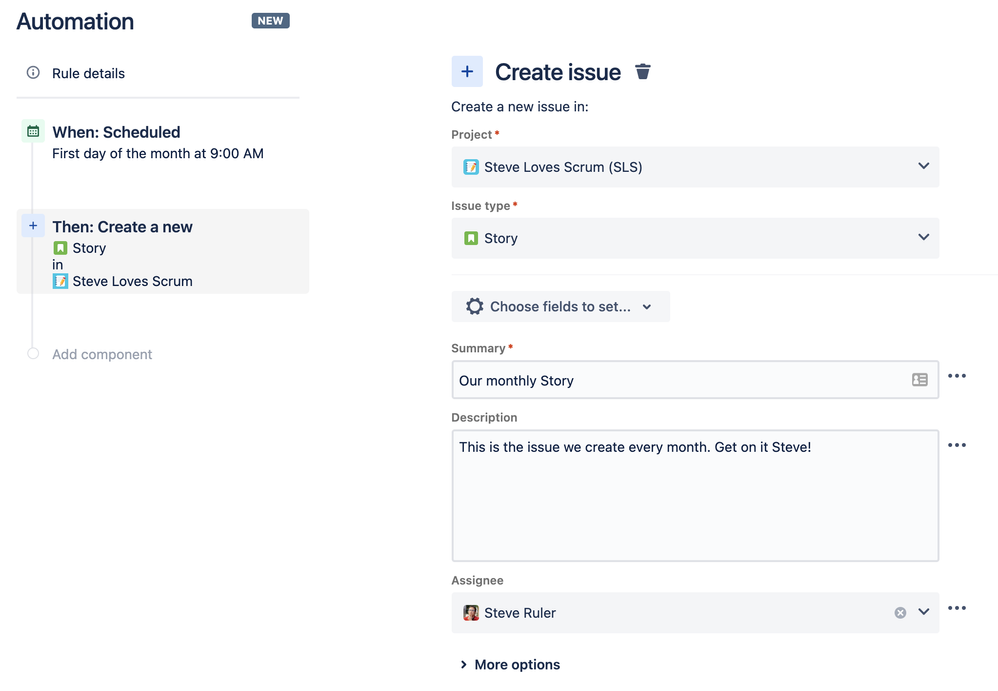Screen dimensions: 998x691
Task: Open the three-dot menu beside Assignee
Action: tap(957, 608)
